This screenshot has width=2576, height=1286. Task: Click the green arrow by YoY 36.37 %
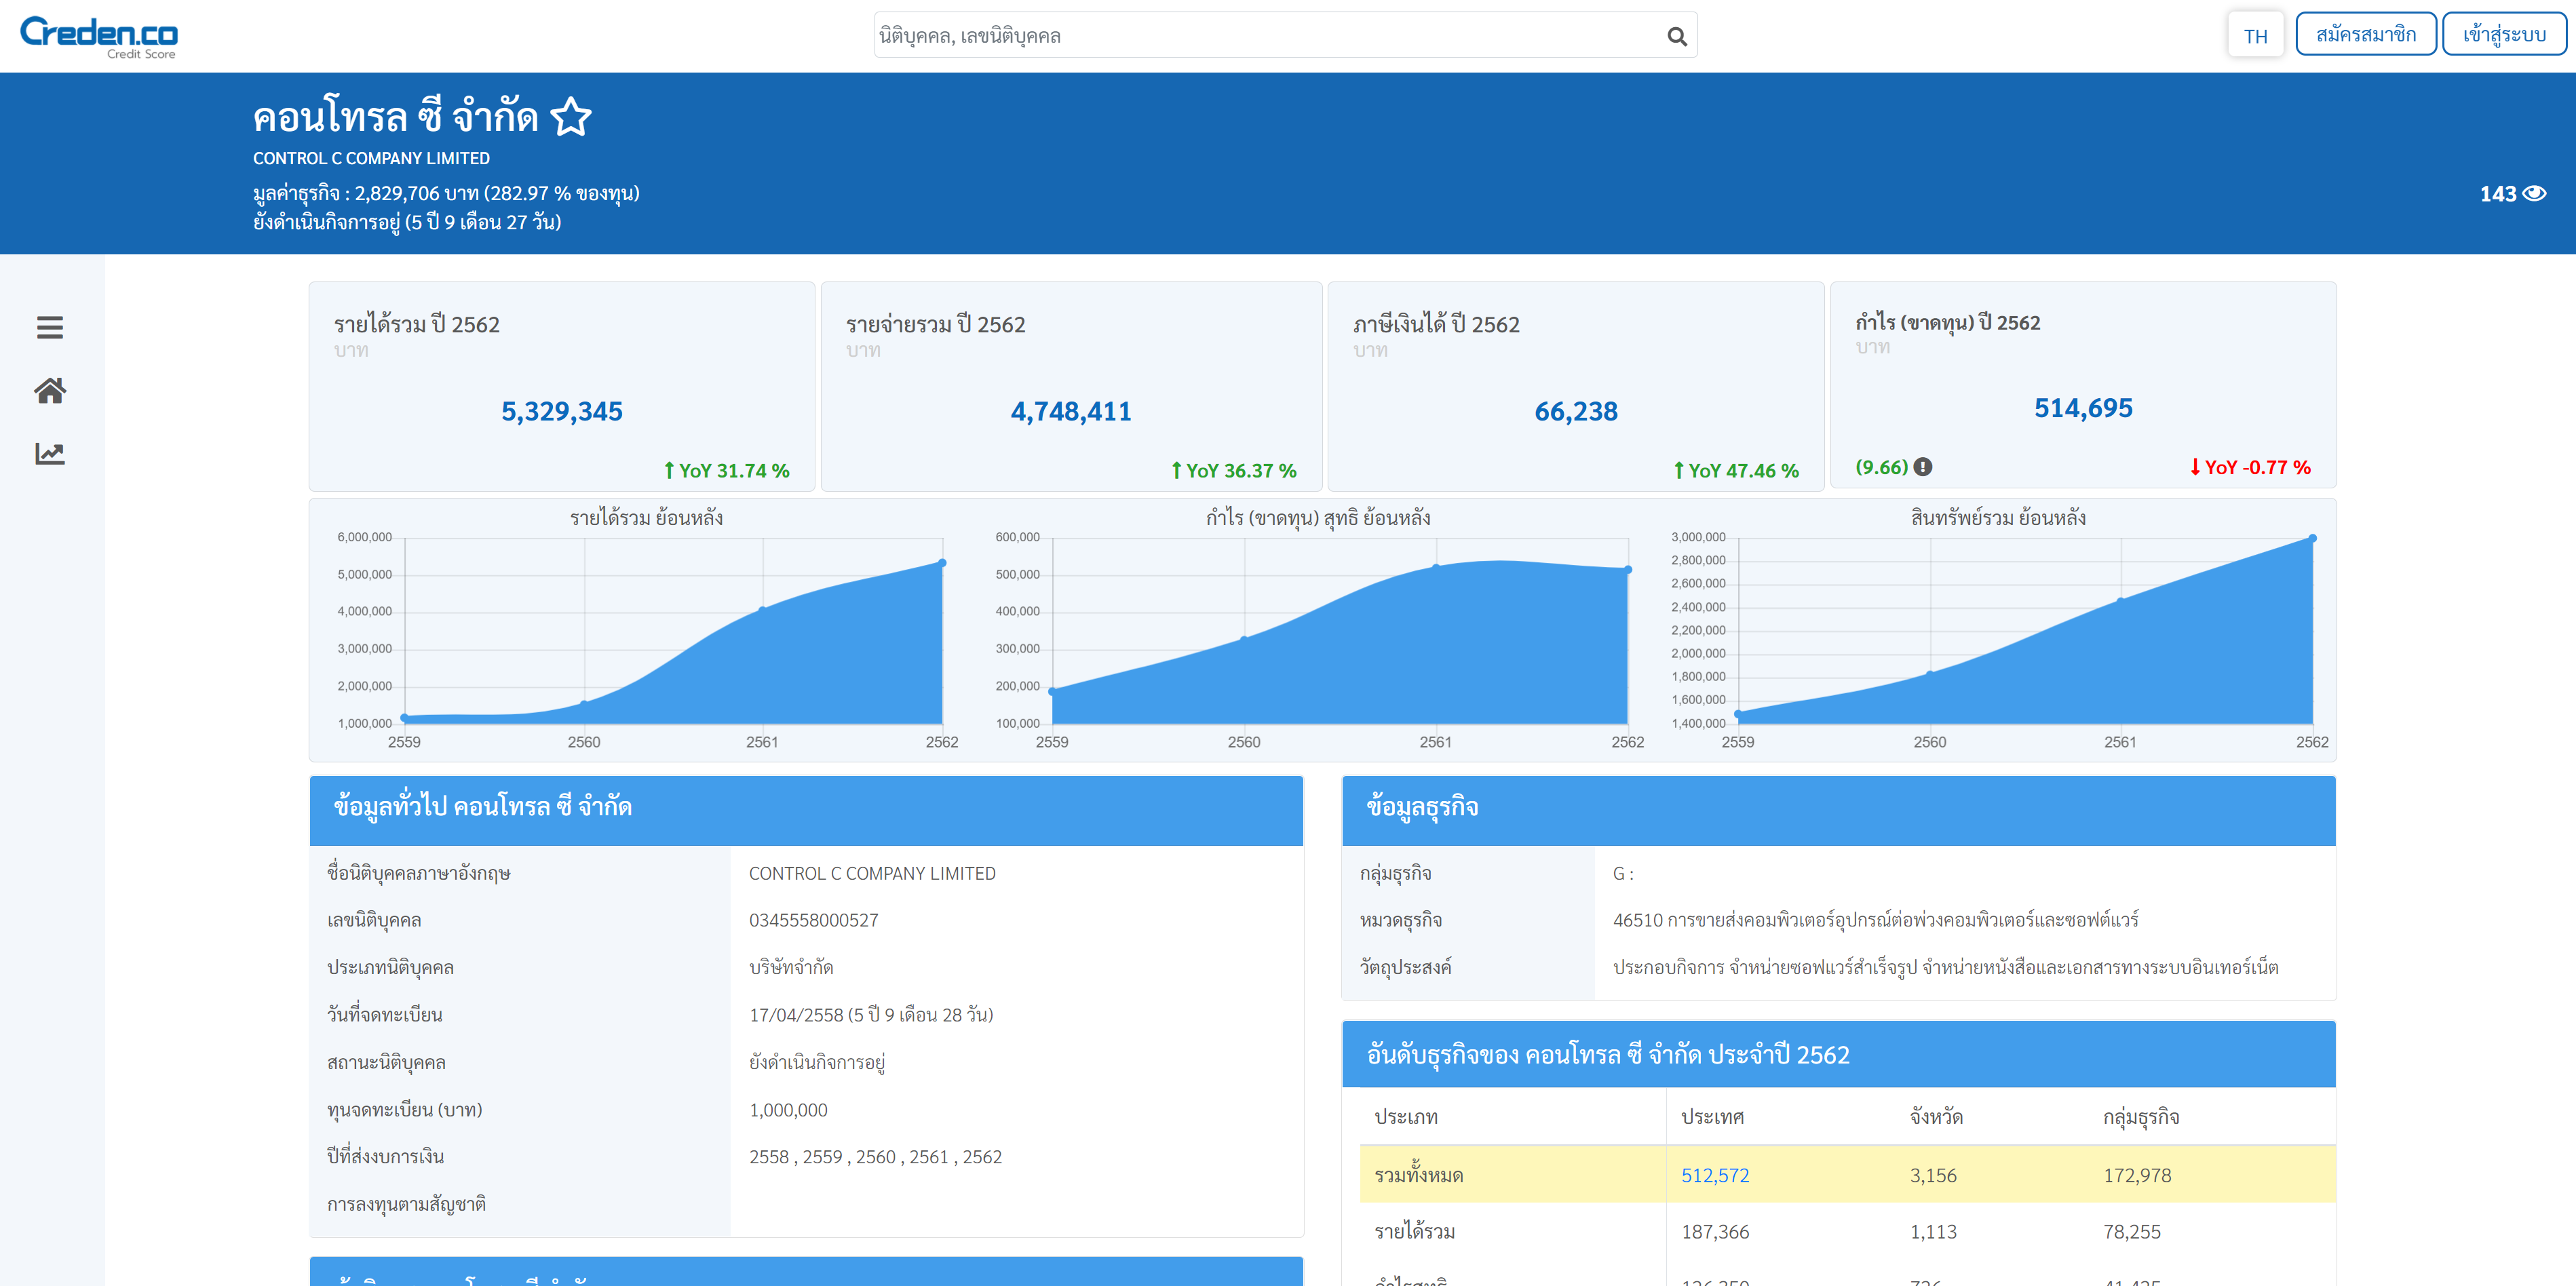tap(1176, 470)
